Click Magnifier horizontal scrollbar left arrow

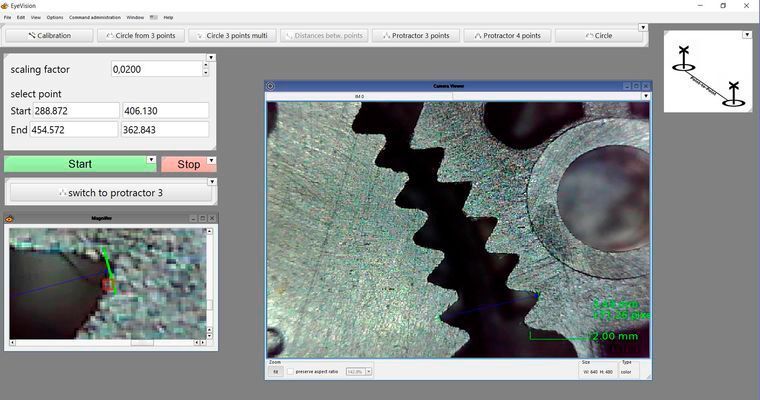pos(12,343)
